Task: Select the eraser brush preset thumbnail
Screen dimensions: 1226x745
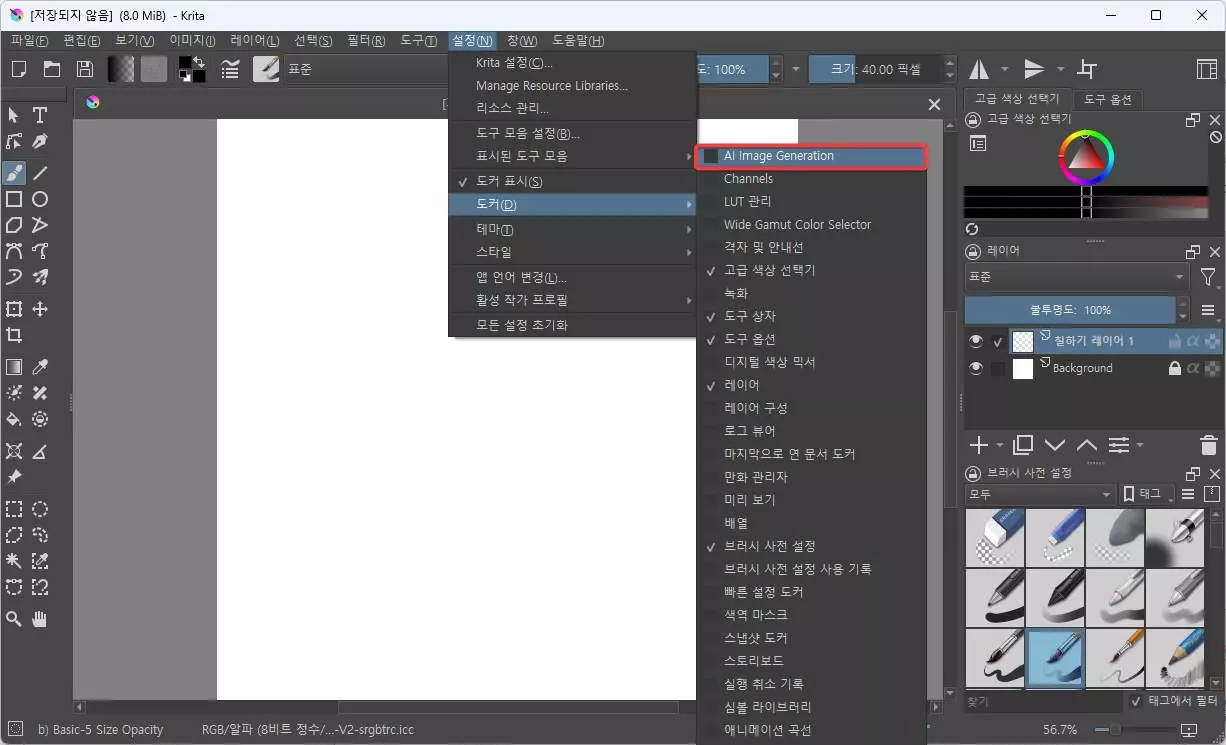Action: coord(995,537)
